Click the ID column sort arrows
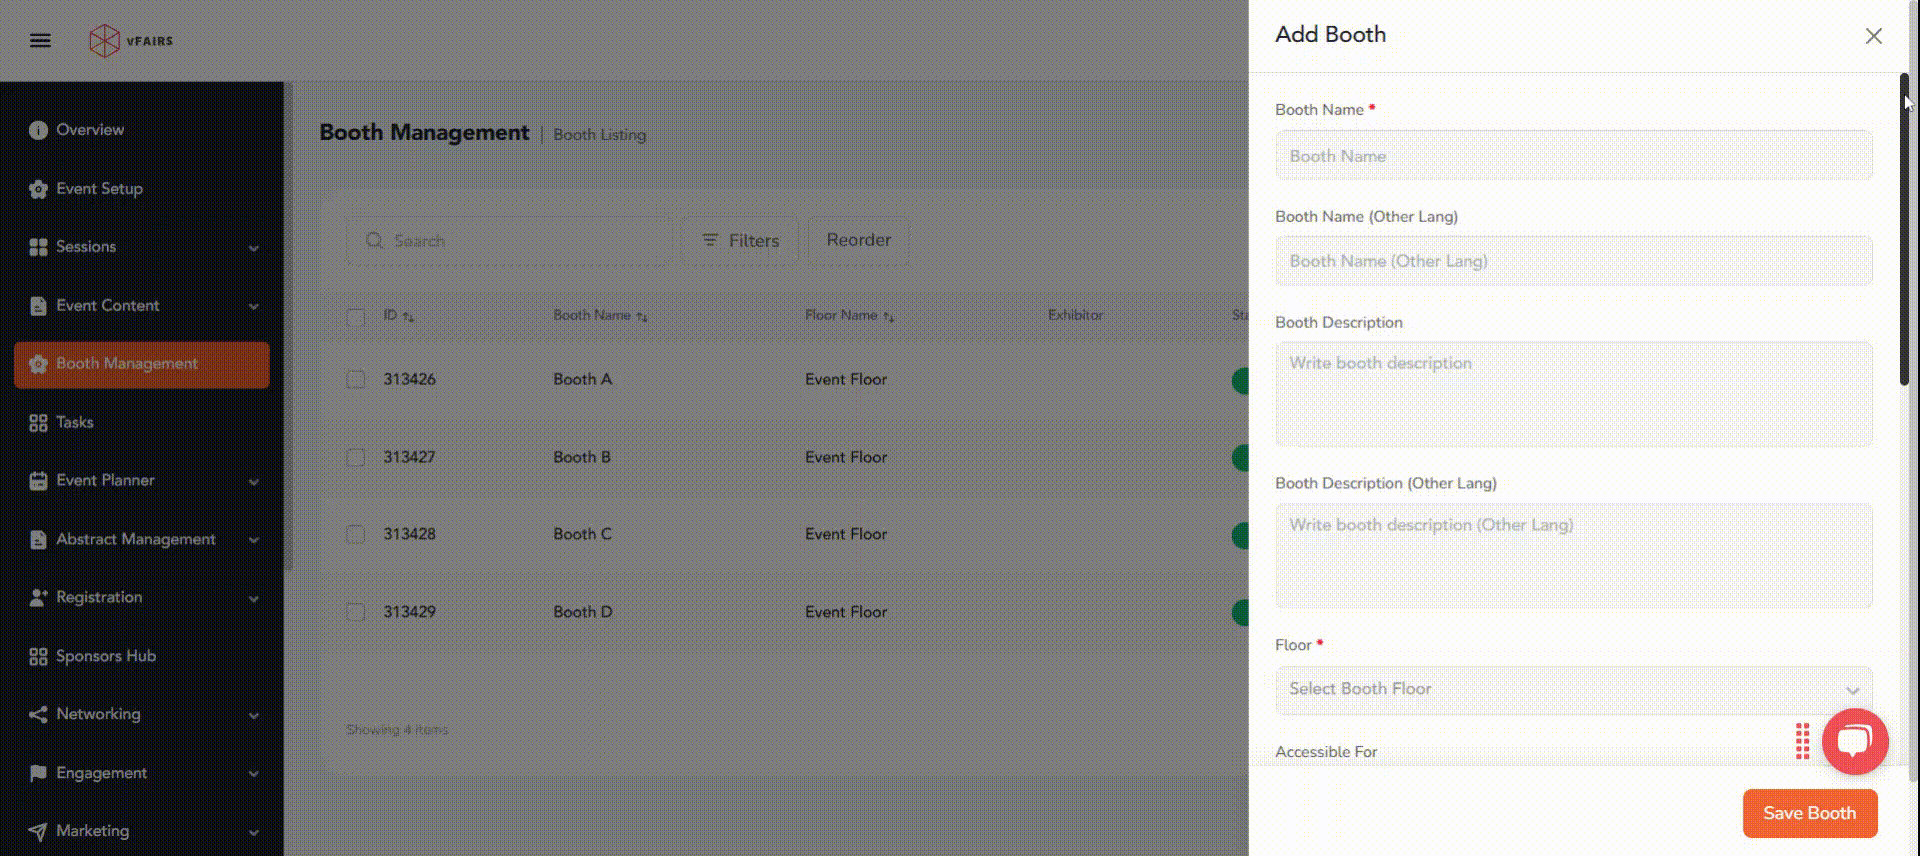This screenshot has height=856, width=1920. (408, 316)
